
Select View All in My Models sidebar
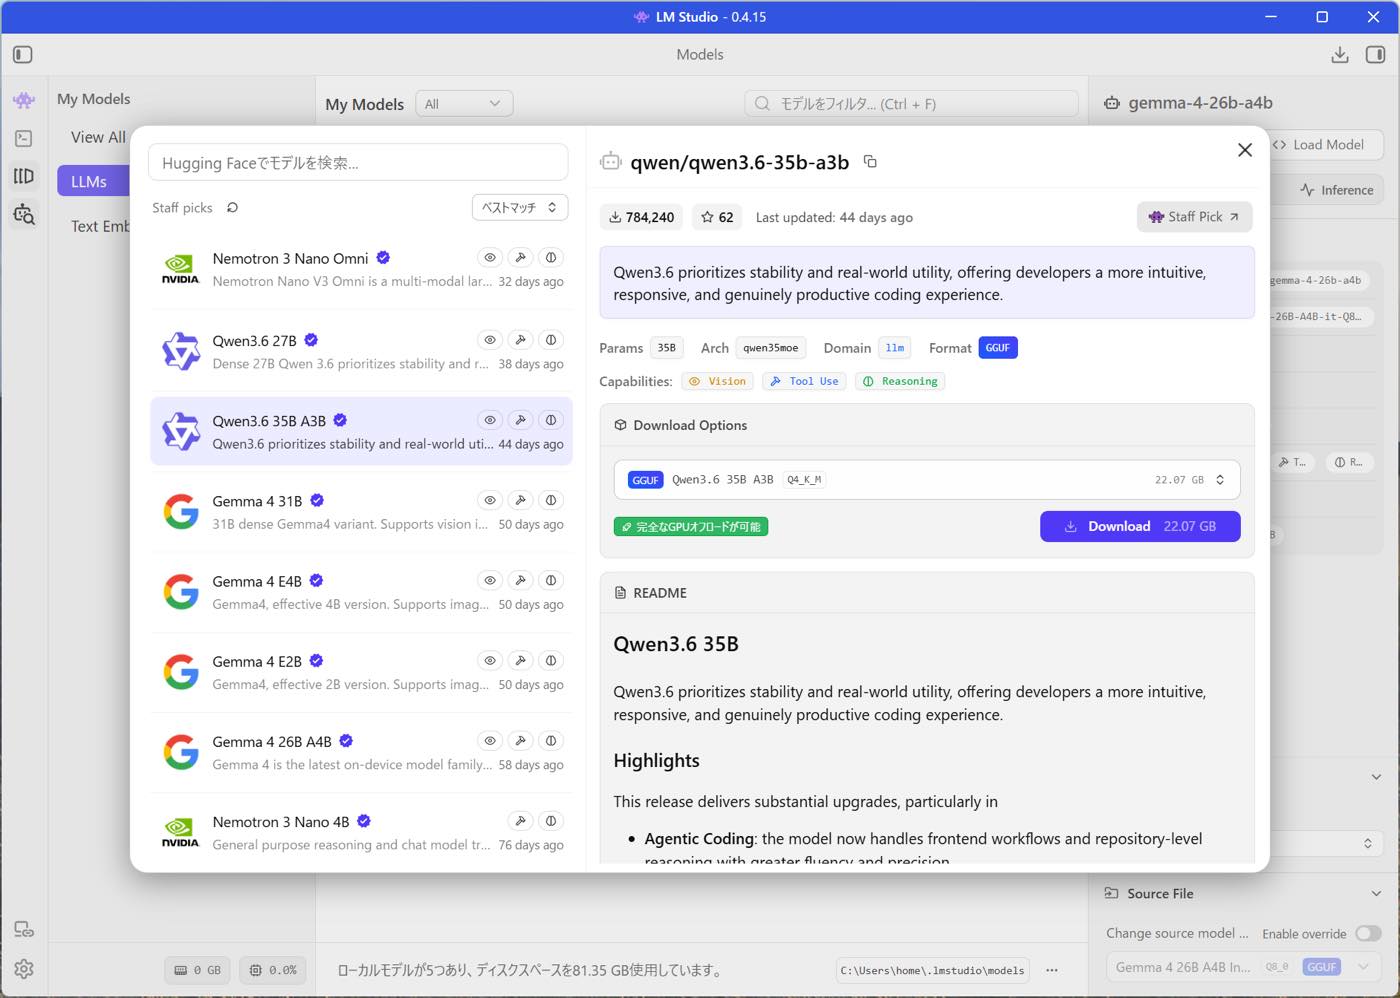click(98, 137)
